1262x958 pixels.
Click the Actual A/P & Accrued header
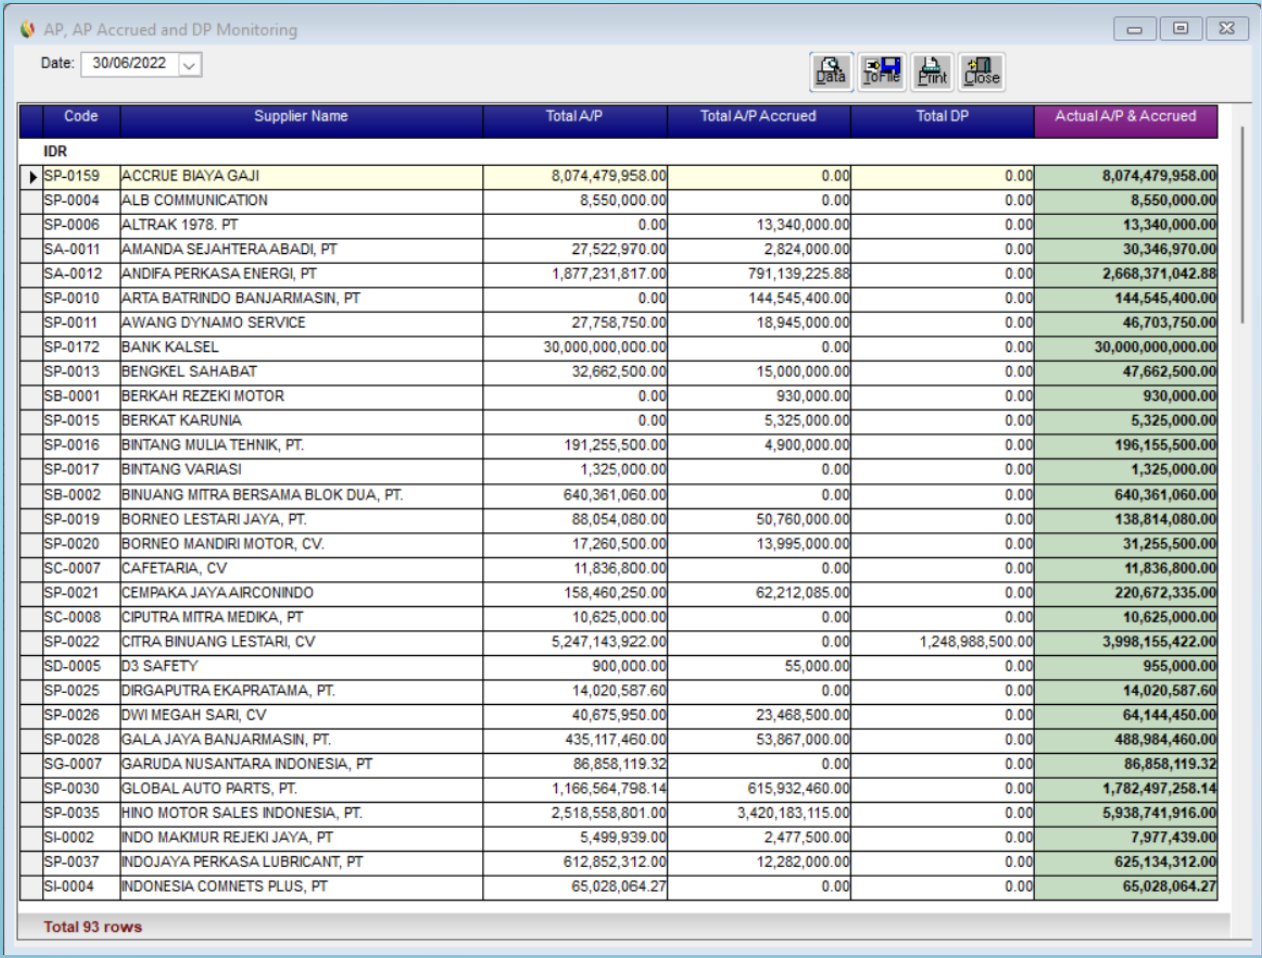[x=1126, y=120]
